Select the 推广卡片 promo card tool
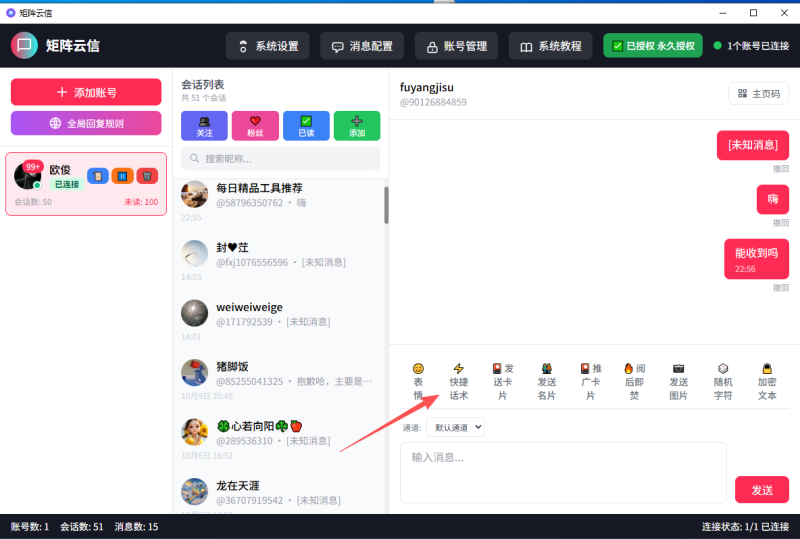Viewport: 800px width, 539px height. click(x=591, y=381)
